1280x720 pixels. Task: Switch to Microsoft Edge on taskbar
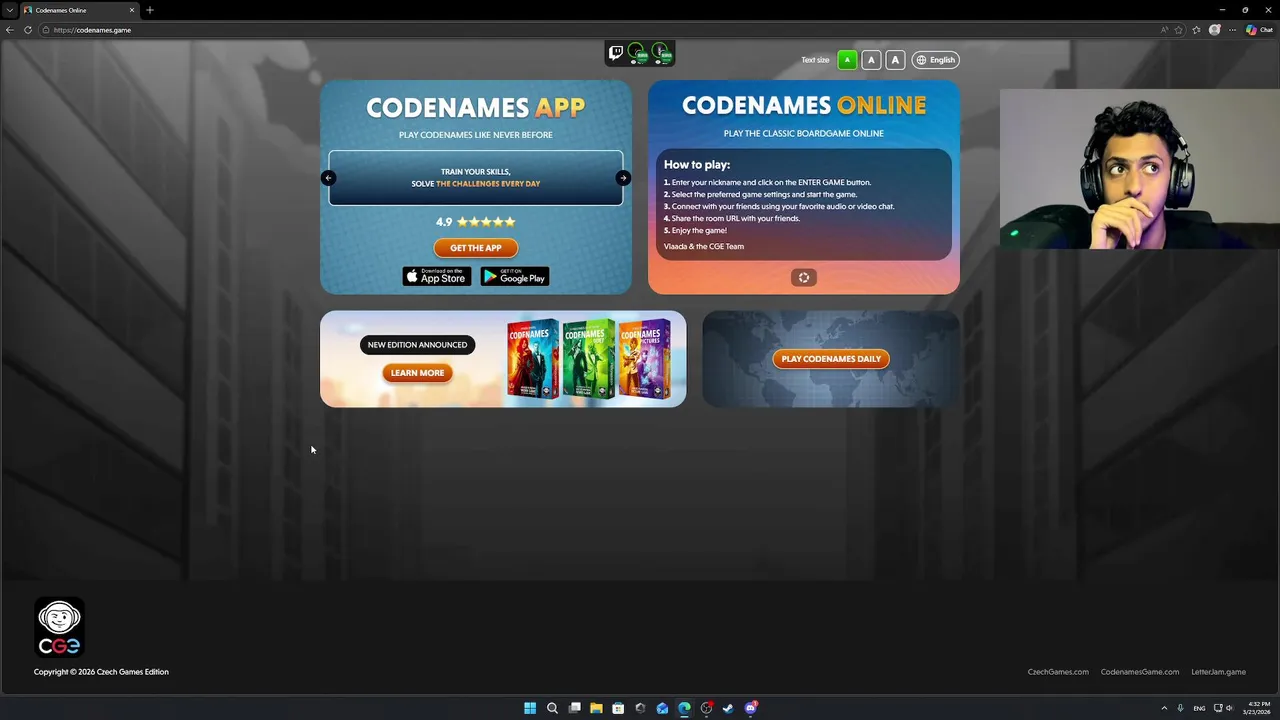pos(684,708)
